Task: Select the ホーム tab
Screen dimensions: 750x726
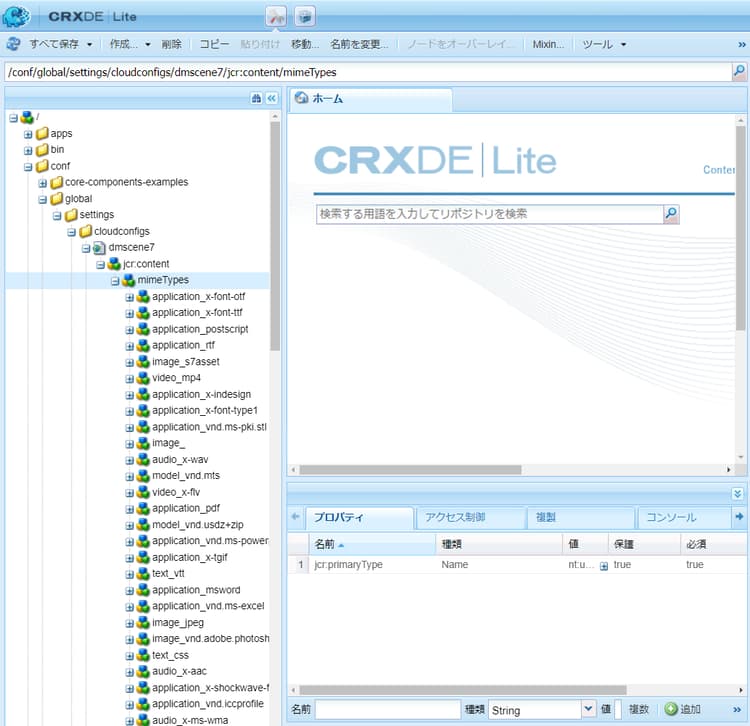Action: (370, 99)
